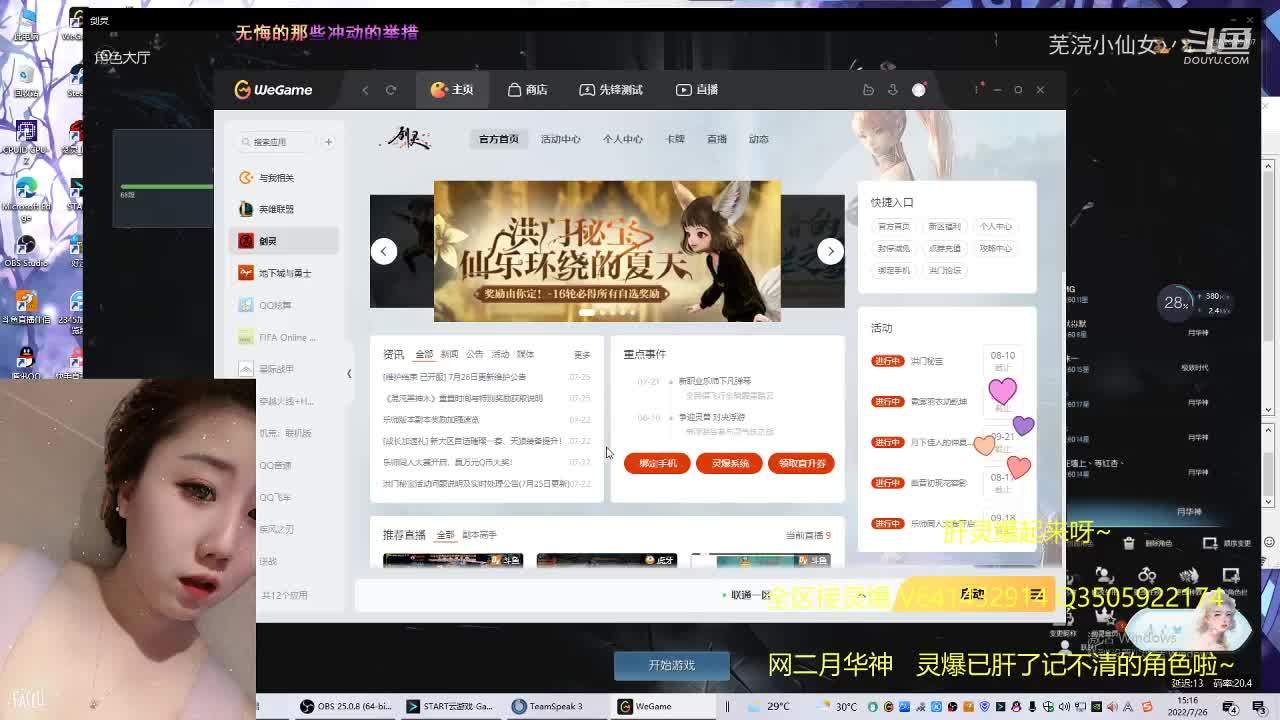Image resolution: width=1280 pixels, height=720 pixels.
Task: Collapse the sidebar with the chevron handle
Action: pyautogui.click(x=349, y=373)
